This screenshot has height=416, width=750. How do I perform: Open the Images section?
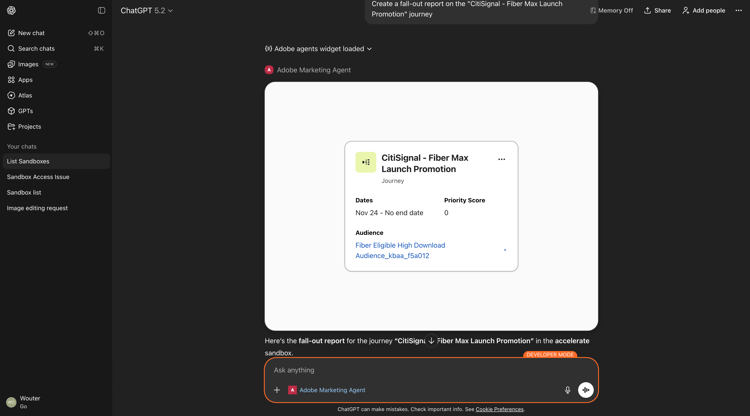pos(56,64)
